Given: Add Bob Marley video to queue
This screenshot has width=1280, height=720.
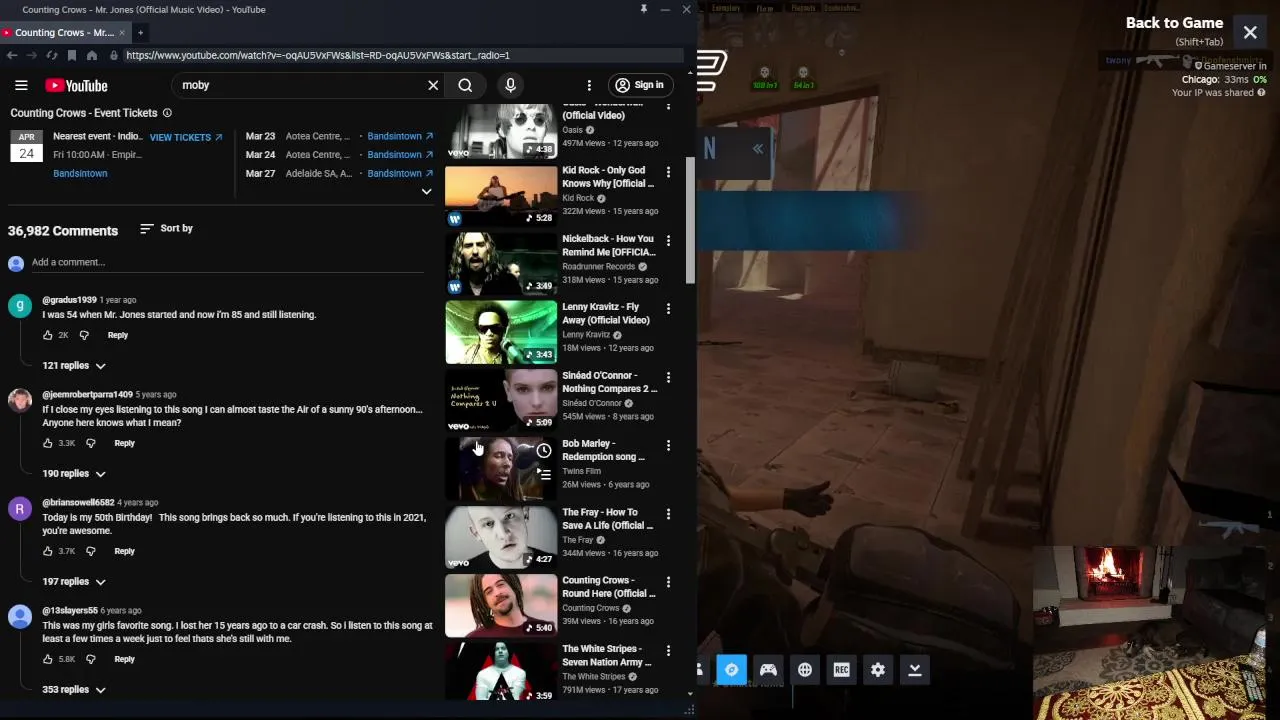Looking at the screenshot, I should coord(544,474).
